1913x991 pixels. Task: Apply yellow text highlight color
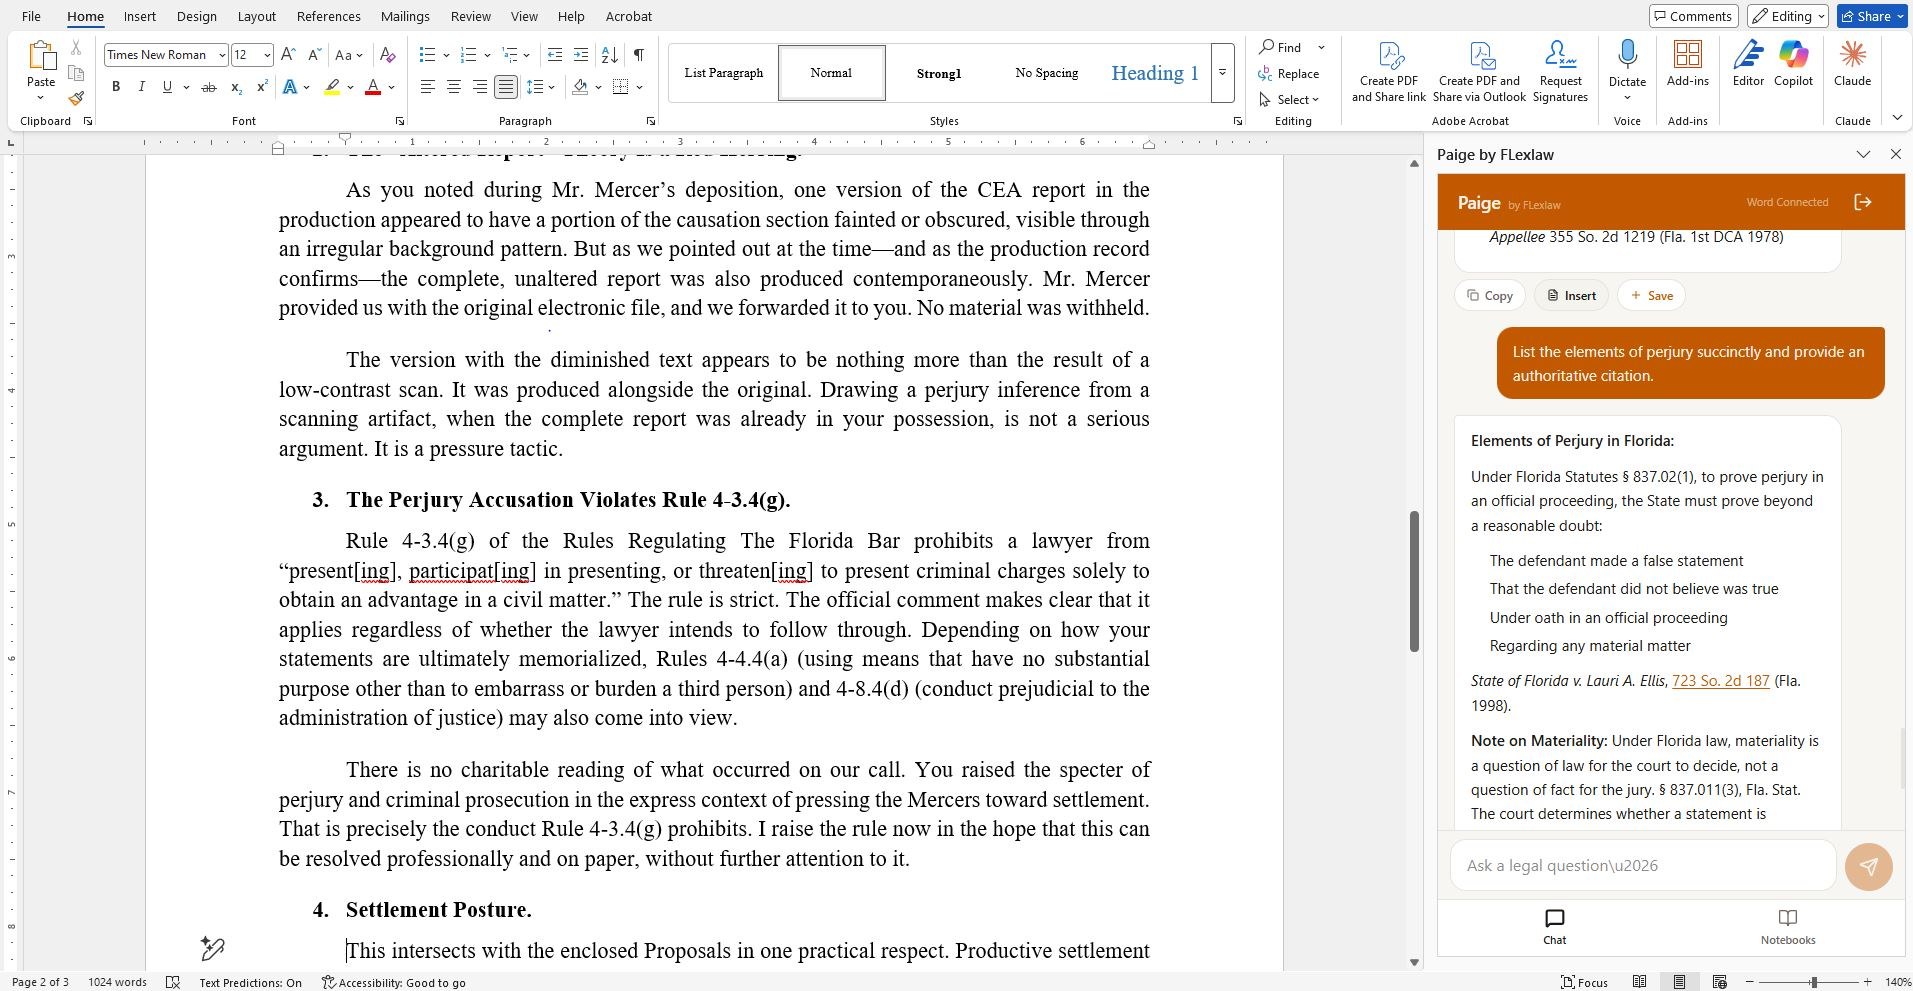(332, 88)
